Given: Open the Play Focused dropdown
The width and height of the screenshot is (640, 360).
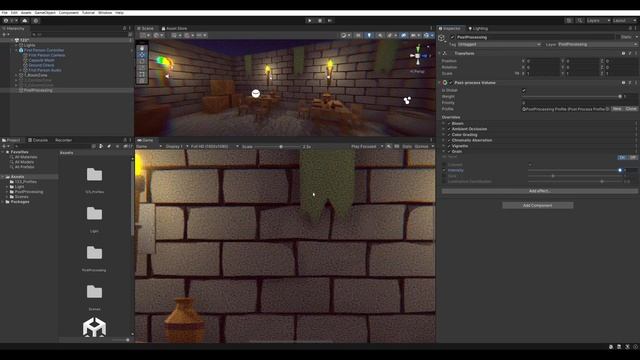Looking at the screenshot, I should click(x=367, y=147).
